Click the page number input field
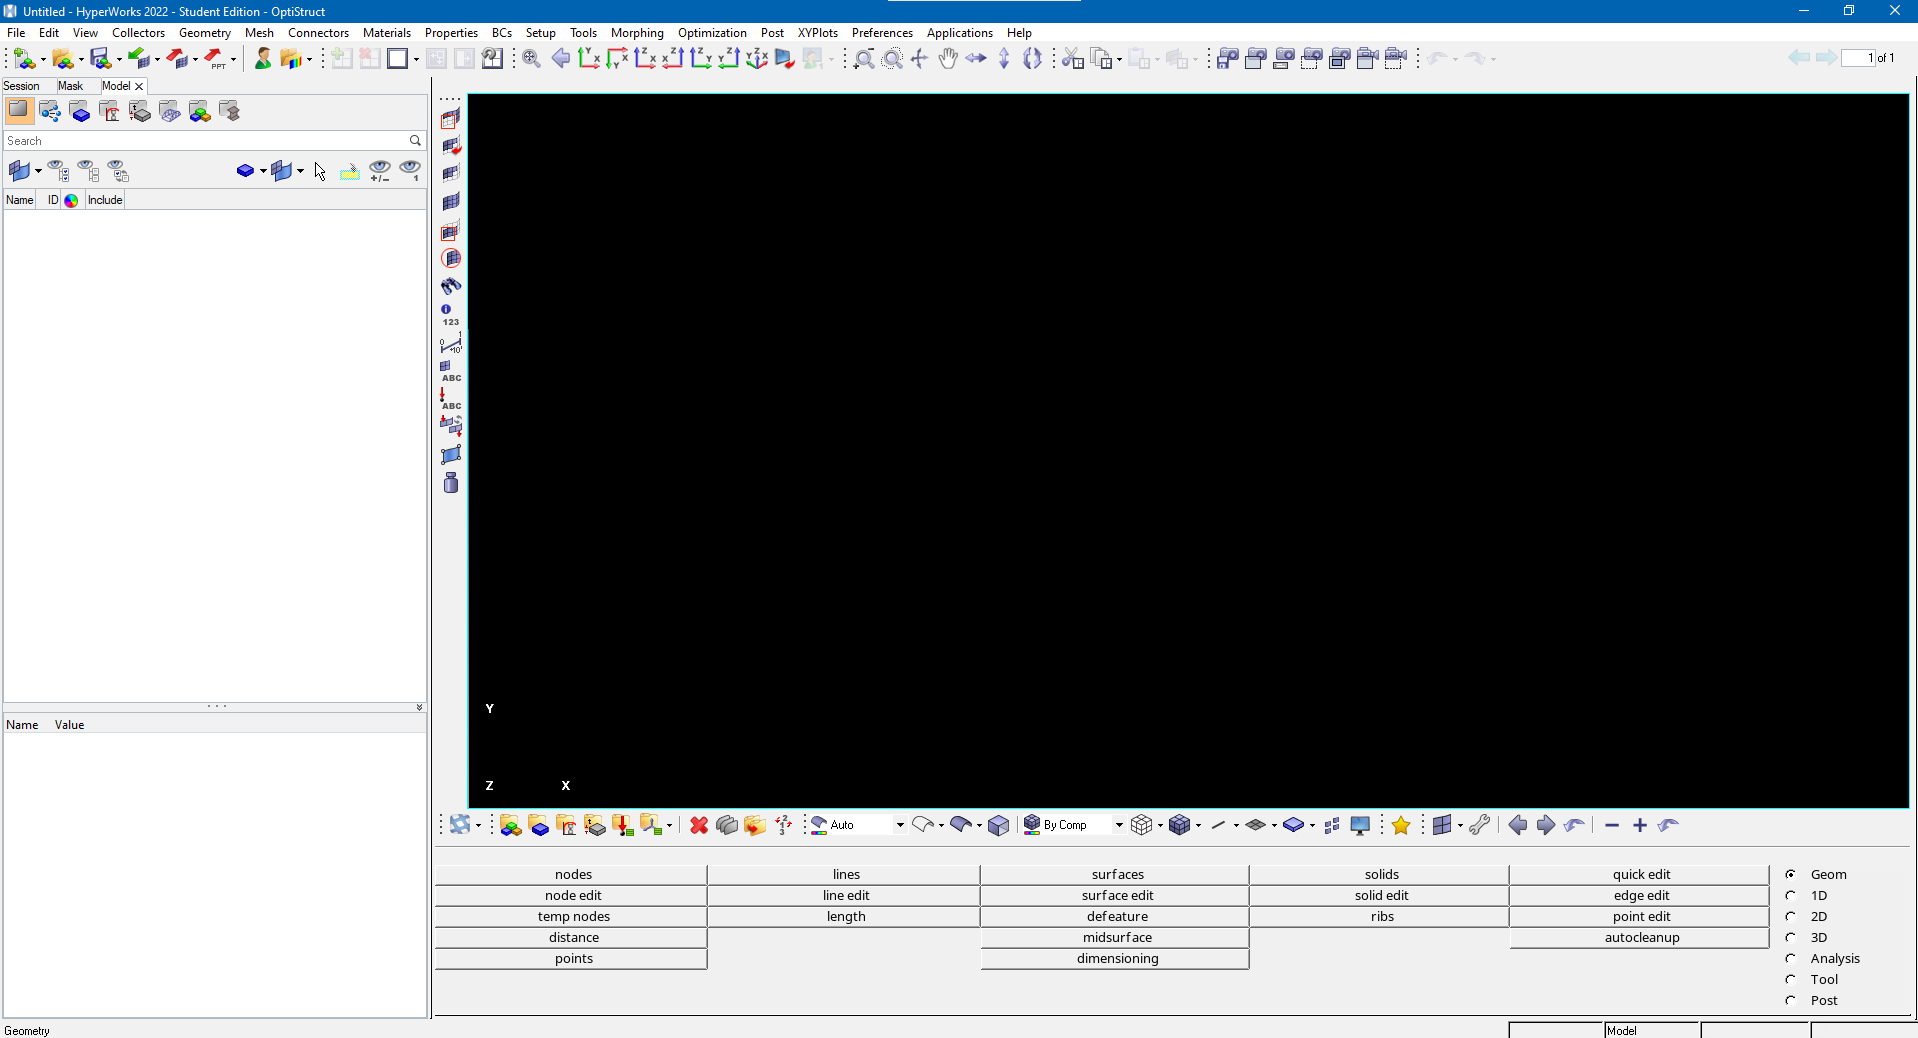Image resolution: width=1918 pixels, height=1038 pixels. 1858,58
